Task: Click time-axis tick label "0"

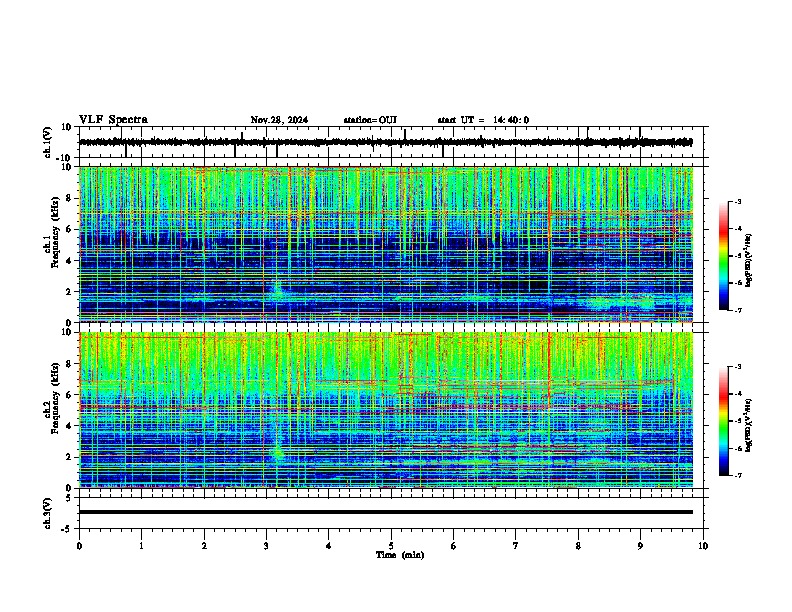Action: point(79,546)
